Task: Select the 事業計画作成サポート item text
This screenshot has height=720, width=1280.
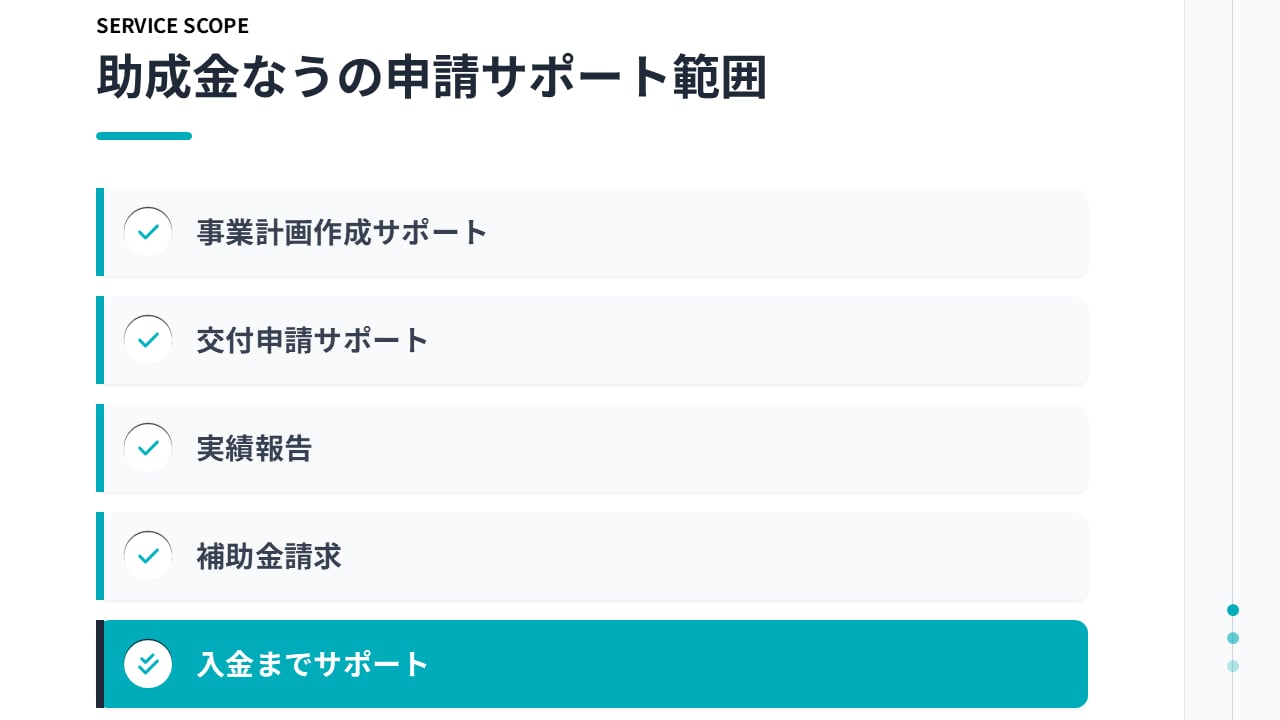Action: [x=342, y=232]
